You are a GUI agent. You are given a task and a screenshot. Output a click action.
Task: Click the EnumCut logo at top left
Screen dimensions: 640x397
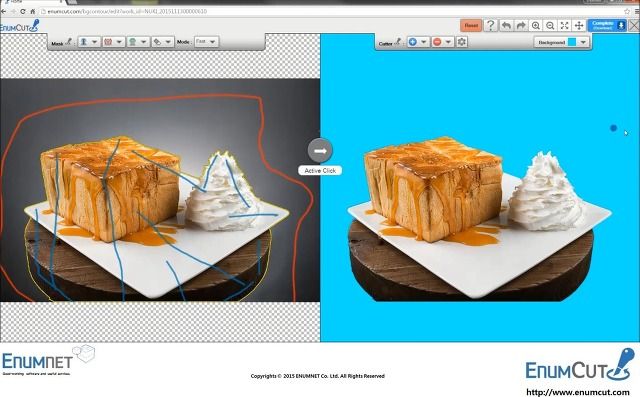(x=19, y=26)
